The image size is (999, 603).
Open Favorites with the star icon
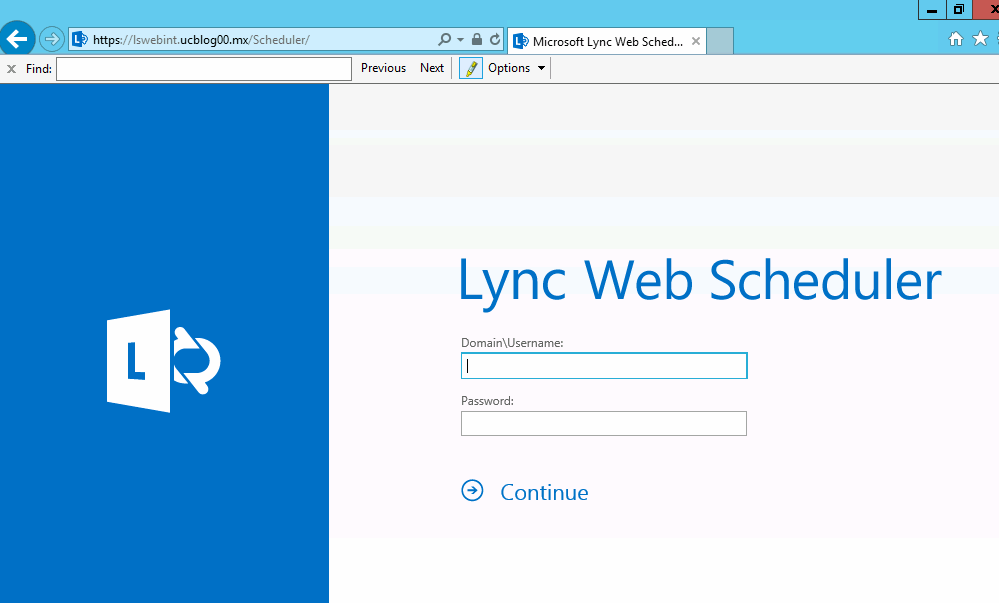point(980,39)
